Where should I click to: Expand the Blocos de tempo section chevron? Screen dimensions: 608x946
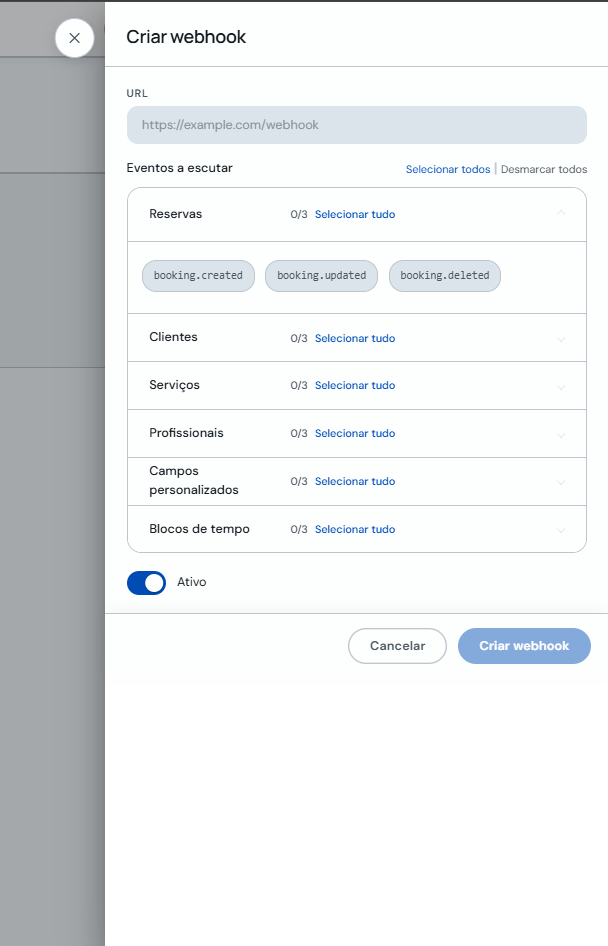click(x=561, y=530)
